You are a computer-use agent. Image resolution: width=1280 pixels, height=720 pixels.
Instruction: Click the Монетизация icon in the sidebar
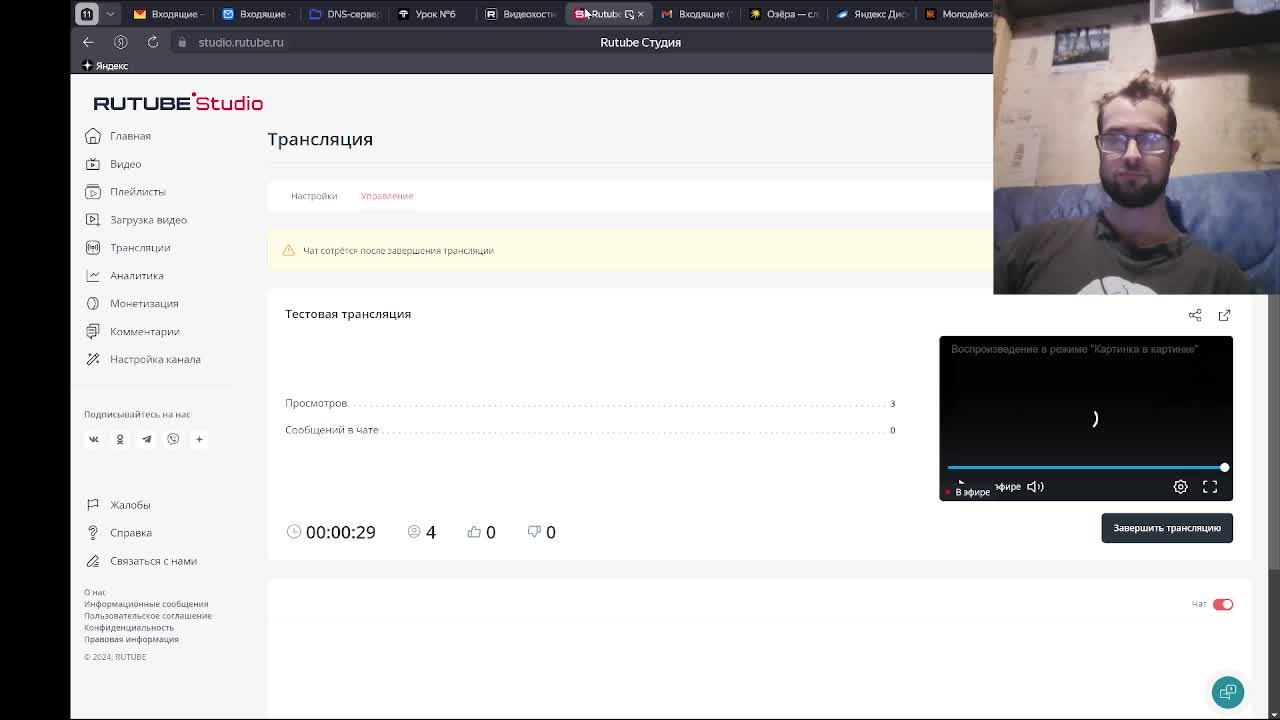tap(93, 304)
